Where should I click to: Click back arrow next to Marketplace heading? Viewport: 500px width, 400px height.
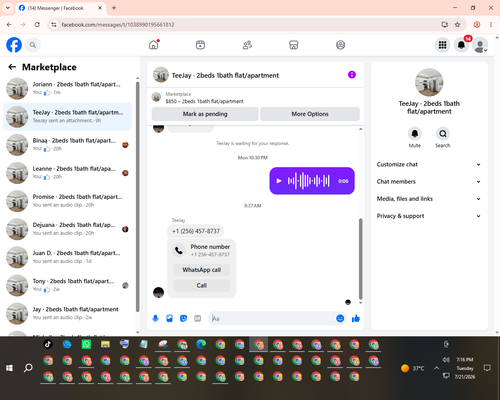(x=12, y=67)
